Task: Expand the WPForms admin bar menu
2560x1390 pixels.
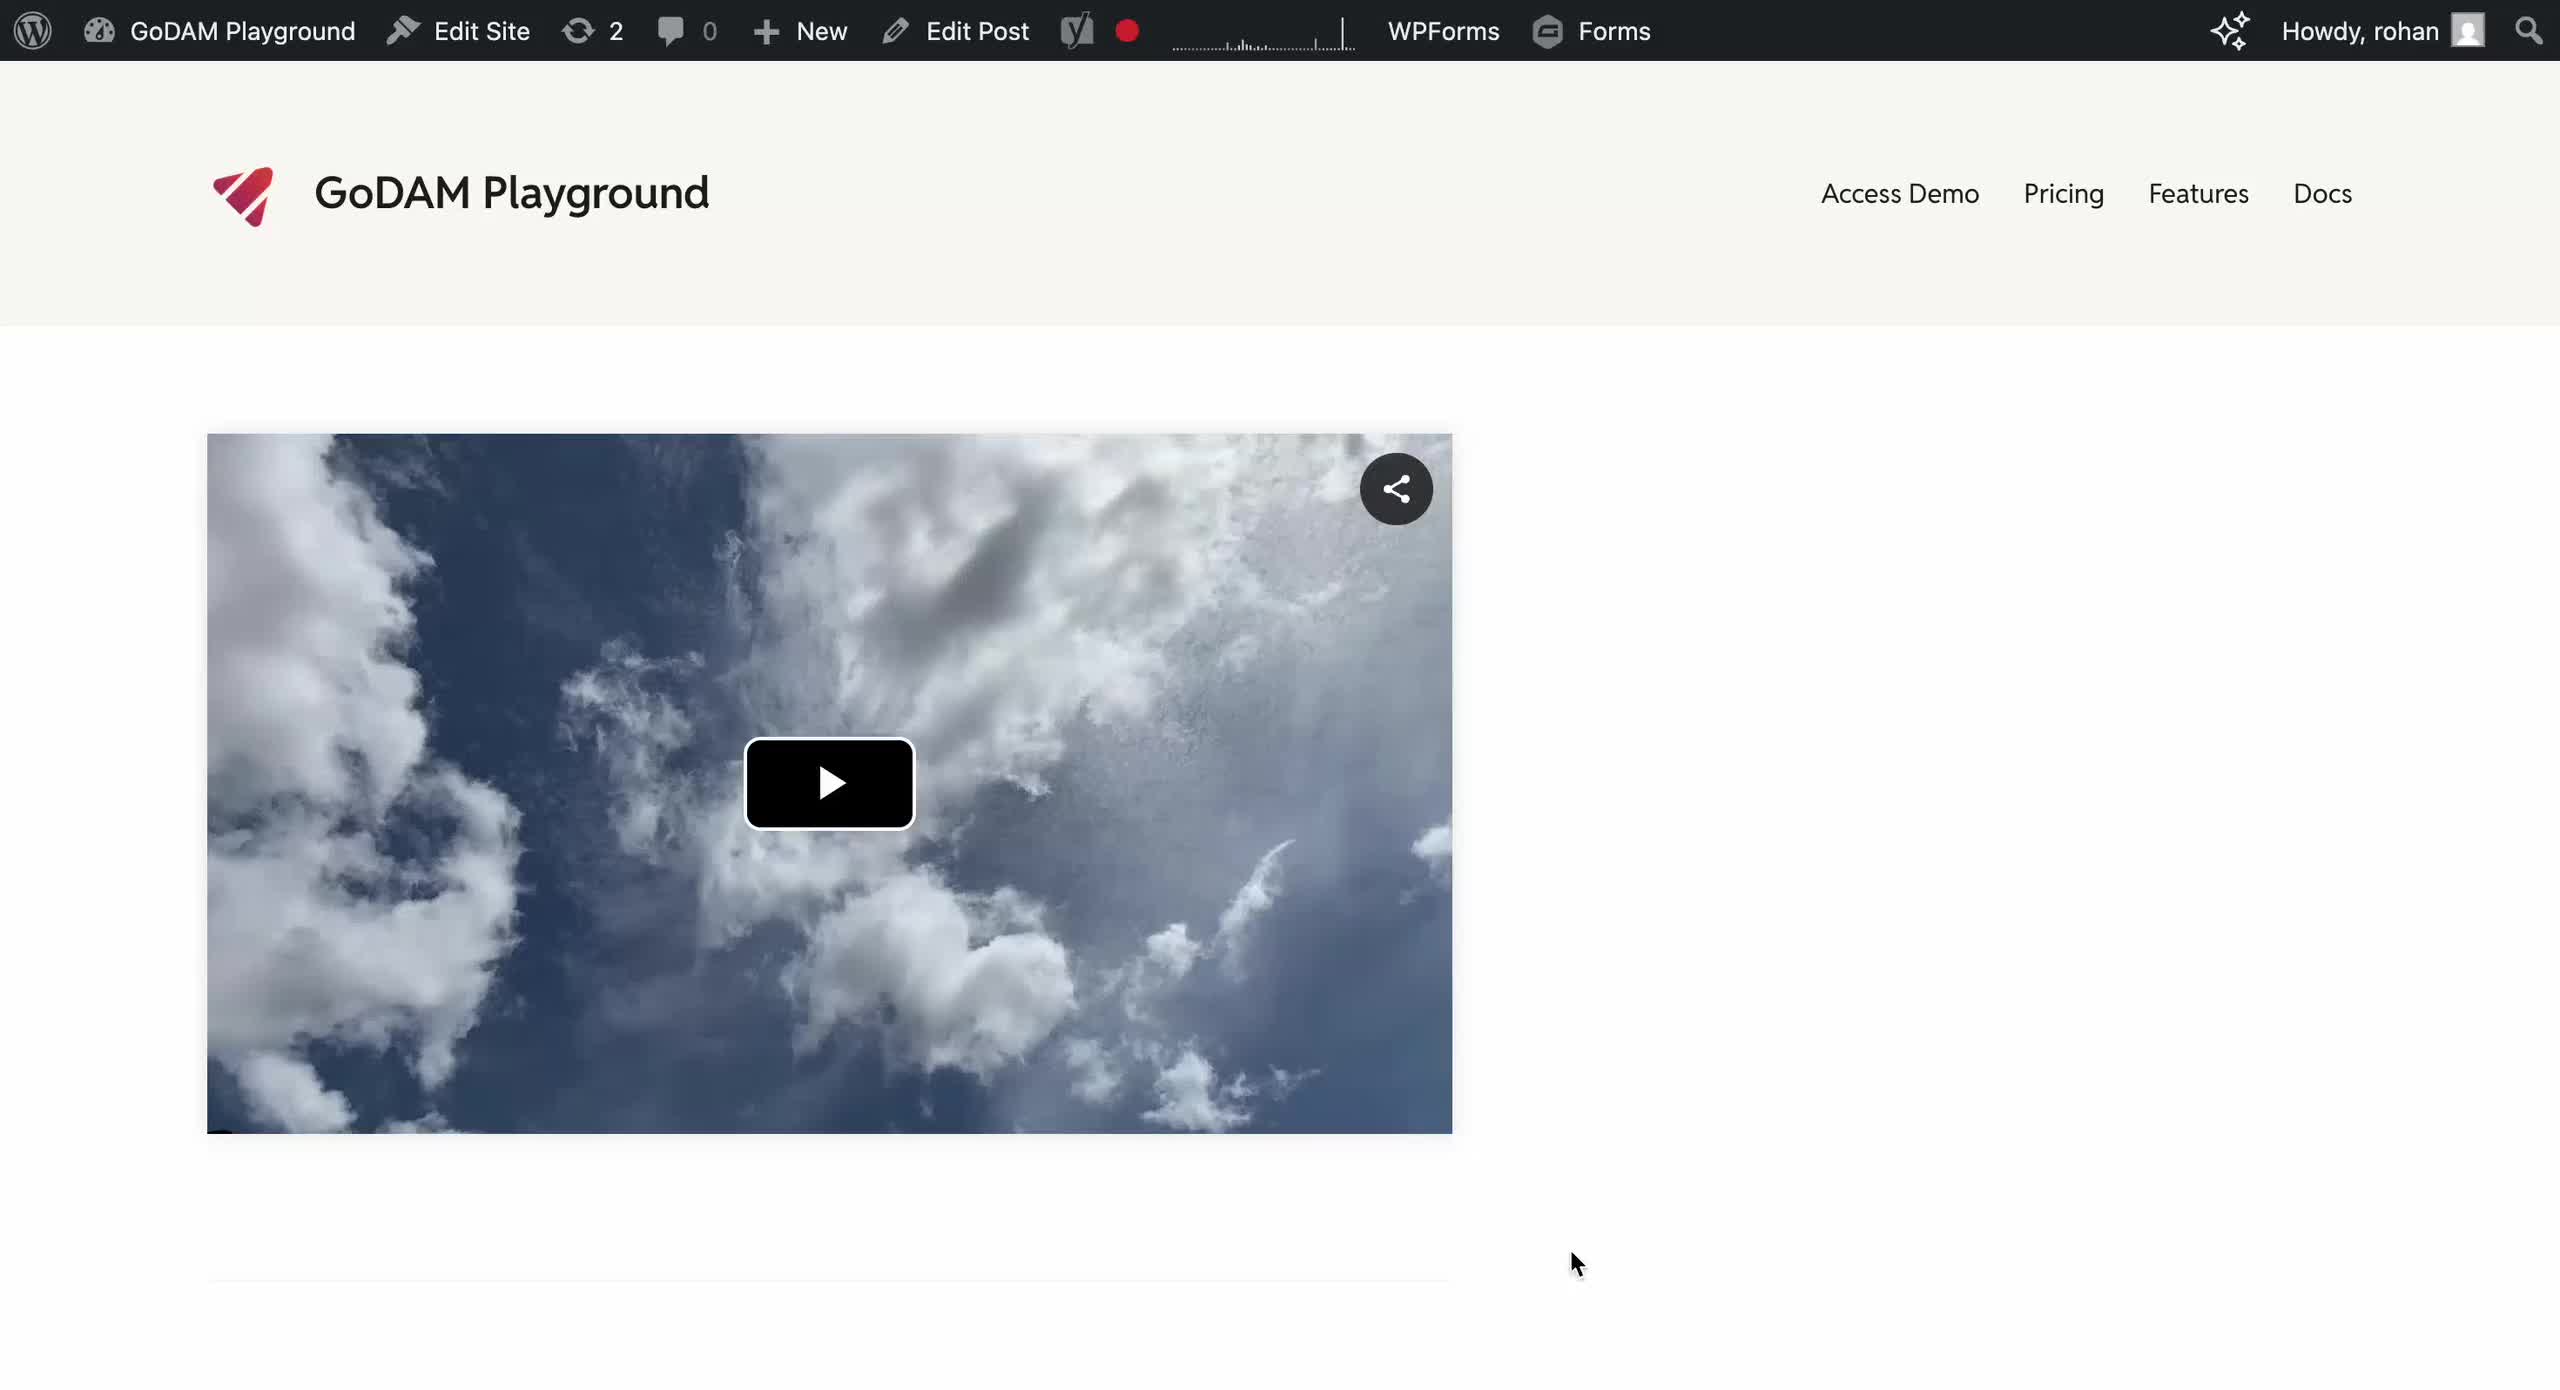Action: point(1444,31)
